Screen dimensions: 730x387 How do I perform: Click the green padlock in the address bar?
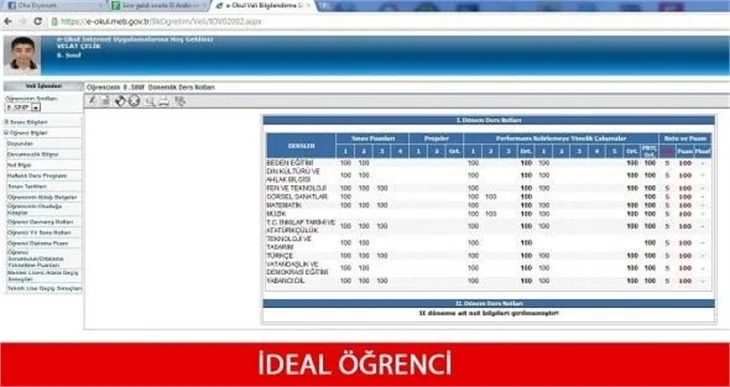(55, 21)
